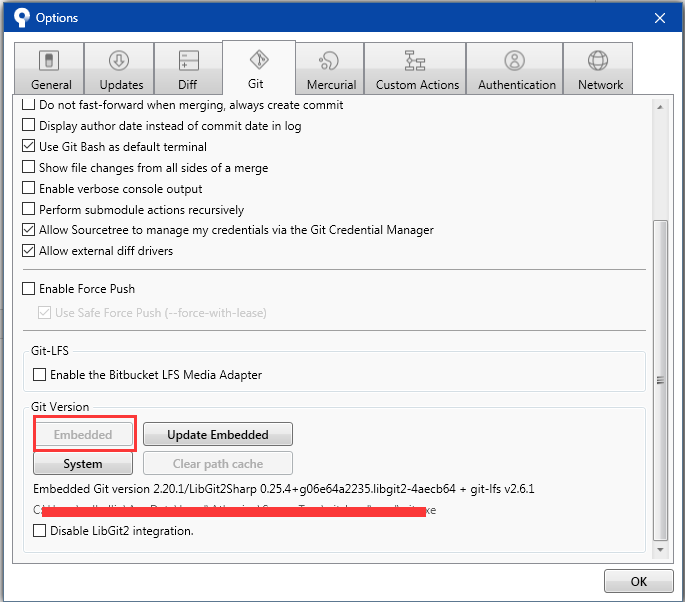Switch to Network tab label
The width and height of the screenshot is (685, 602).
pos(600,84)
